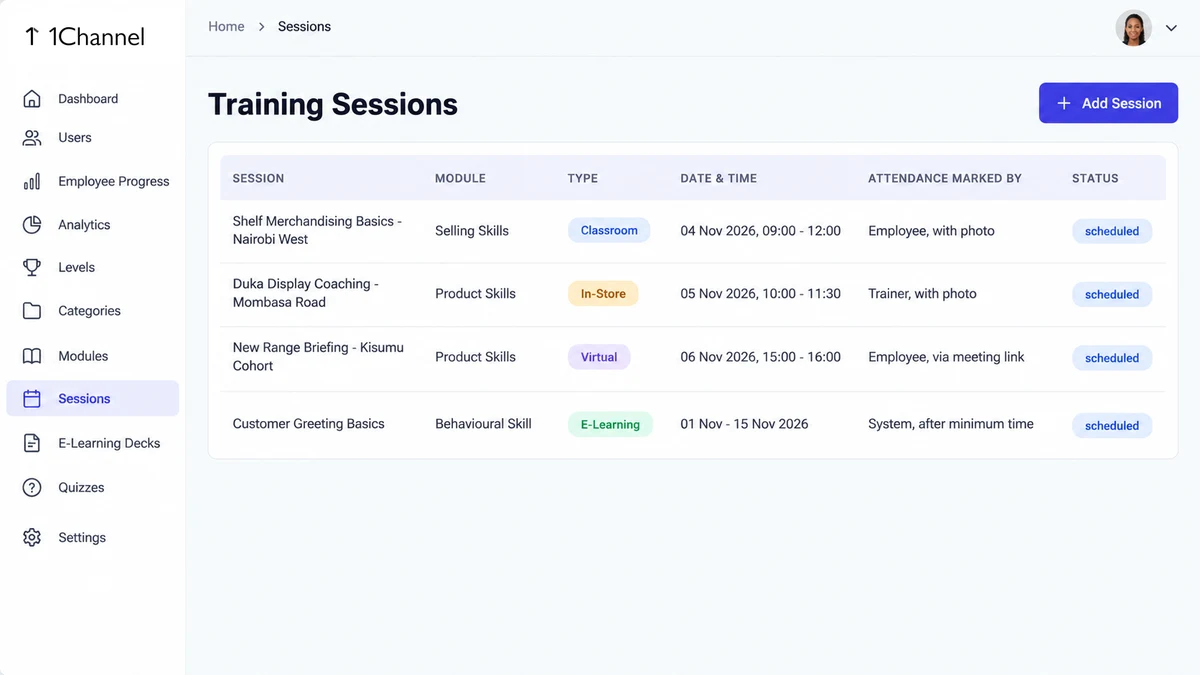Click the Quizzes question mark icon
The width and height of the screenshot is (1200, 675).
click(32, 488)
